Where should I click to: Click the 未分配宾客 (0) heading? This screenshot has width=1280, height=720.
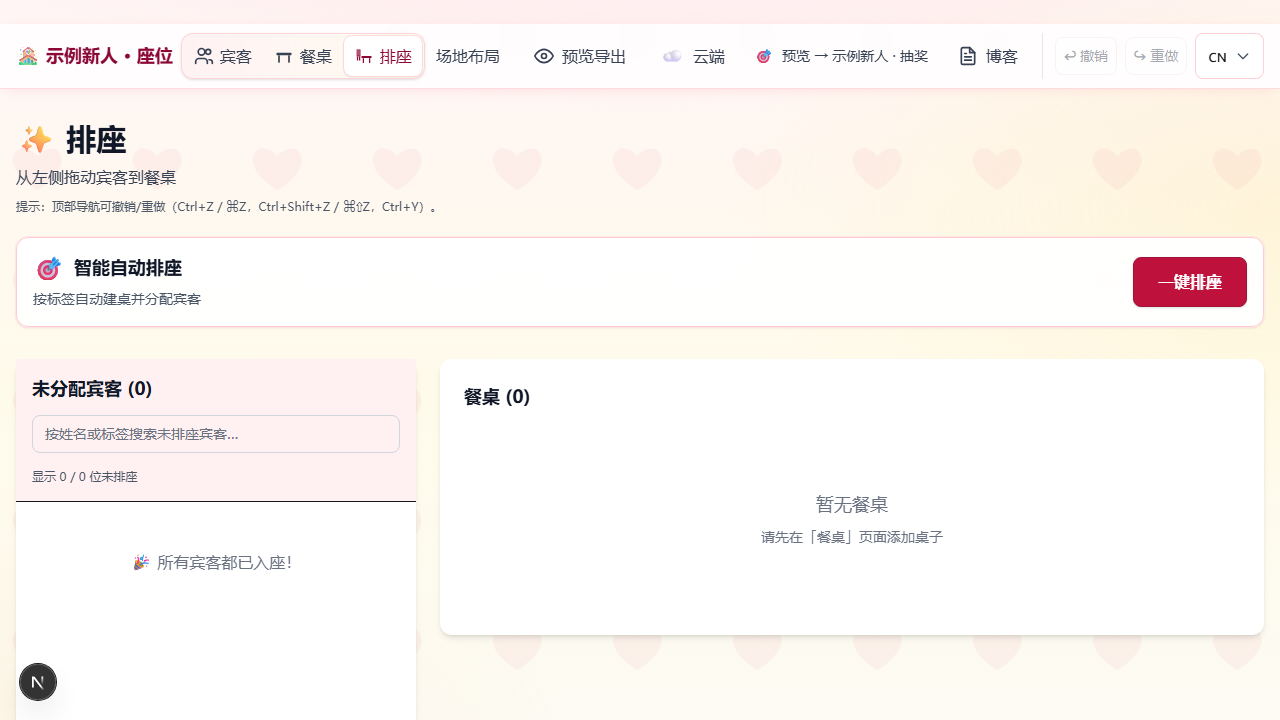[x=92, y=389]
